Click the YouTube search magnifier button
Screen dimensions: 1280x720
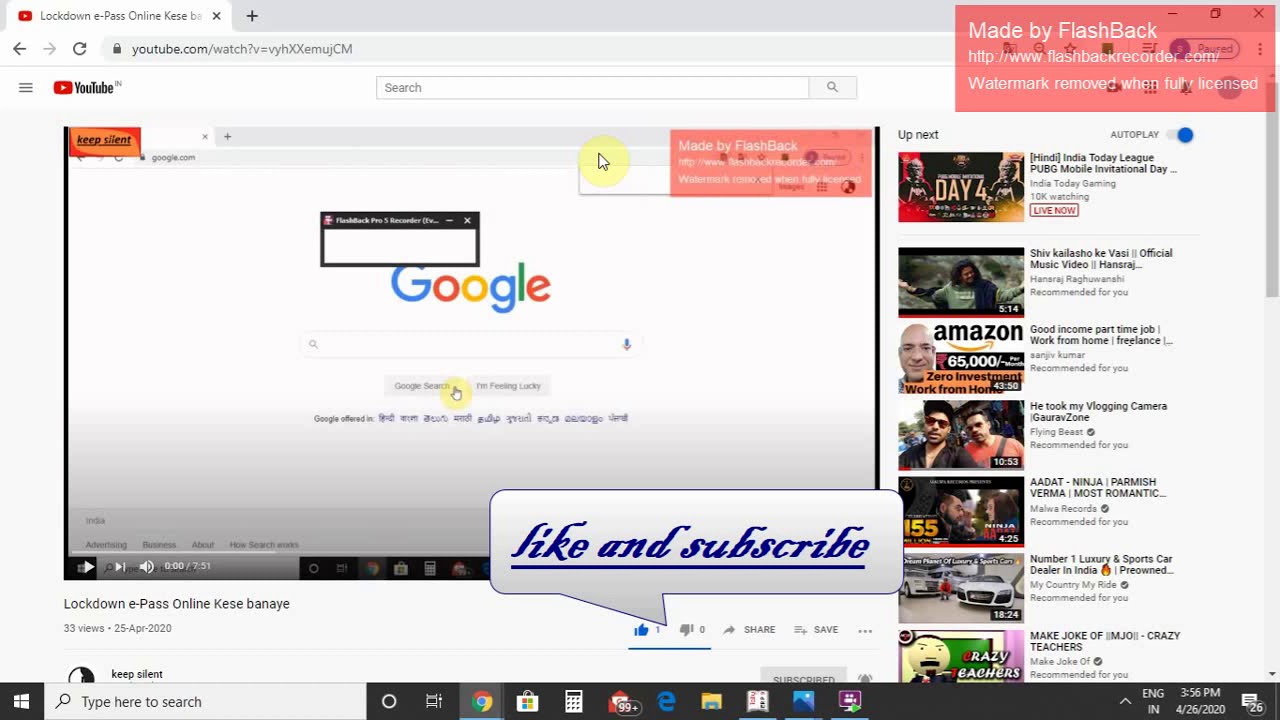point(832,88)
